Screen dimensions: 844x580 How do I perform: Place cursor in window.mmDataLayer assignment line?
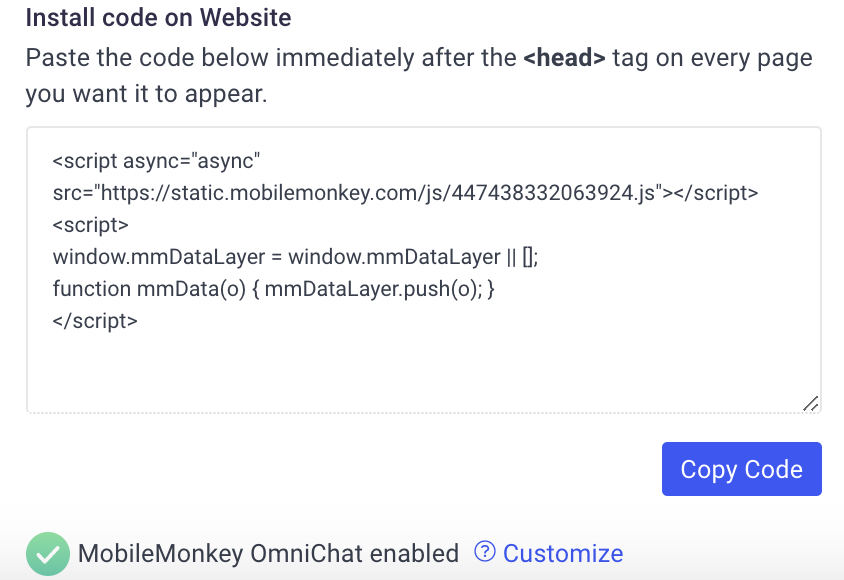(295, 257)
